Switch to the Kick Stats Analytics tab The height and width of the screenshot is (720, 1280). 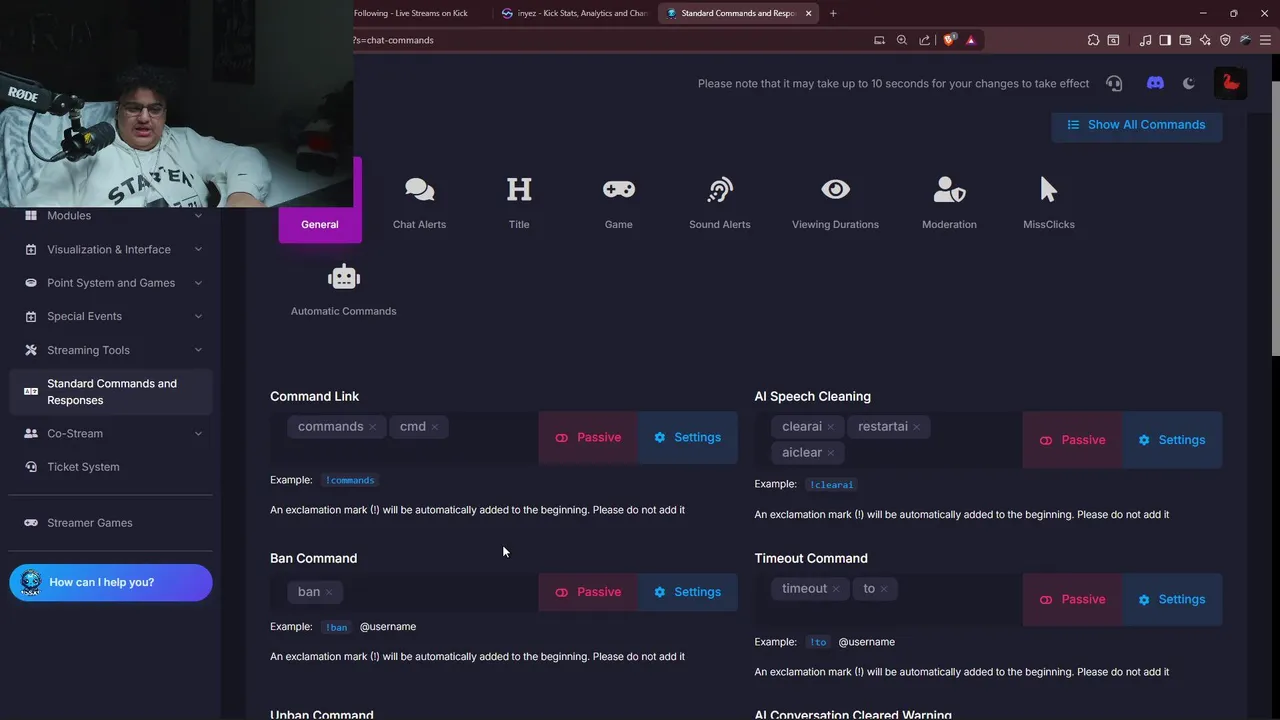[574, 13]
